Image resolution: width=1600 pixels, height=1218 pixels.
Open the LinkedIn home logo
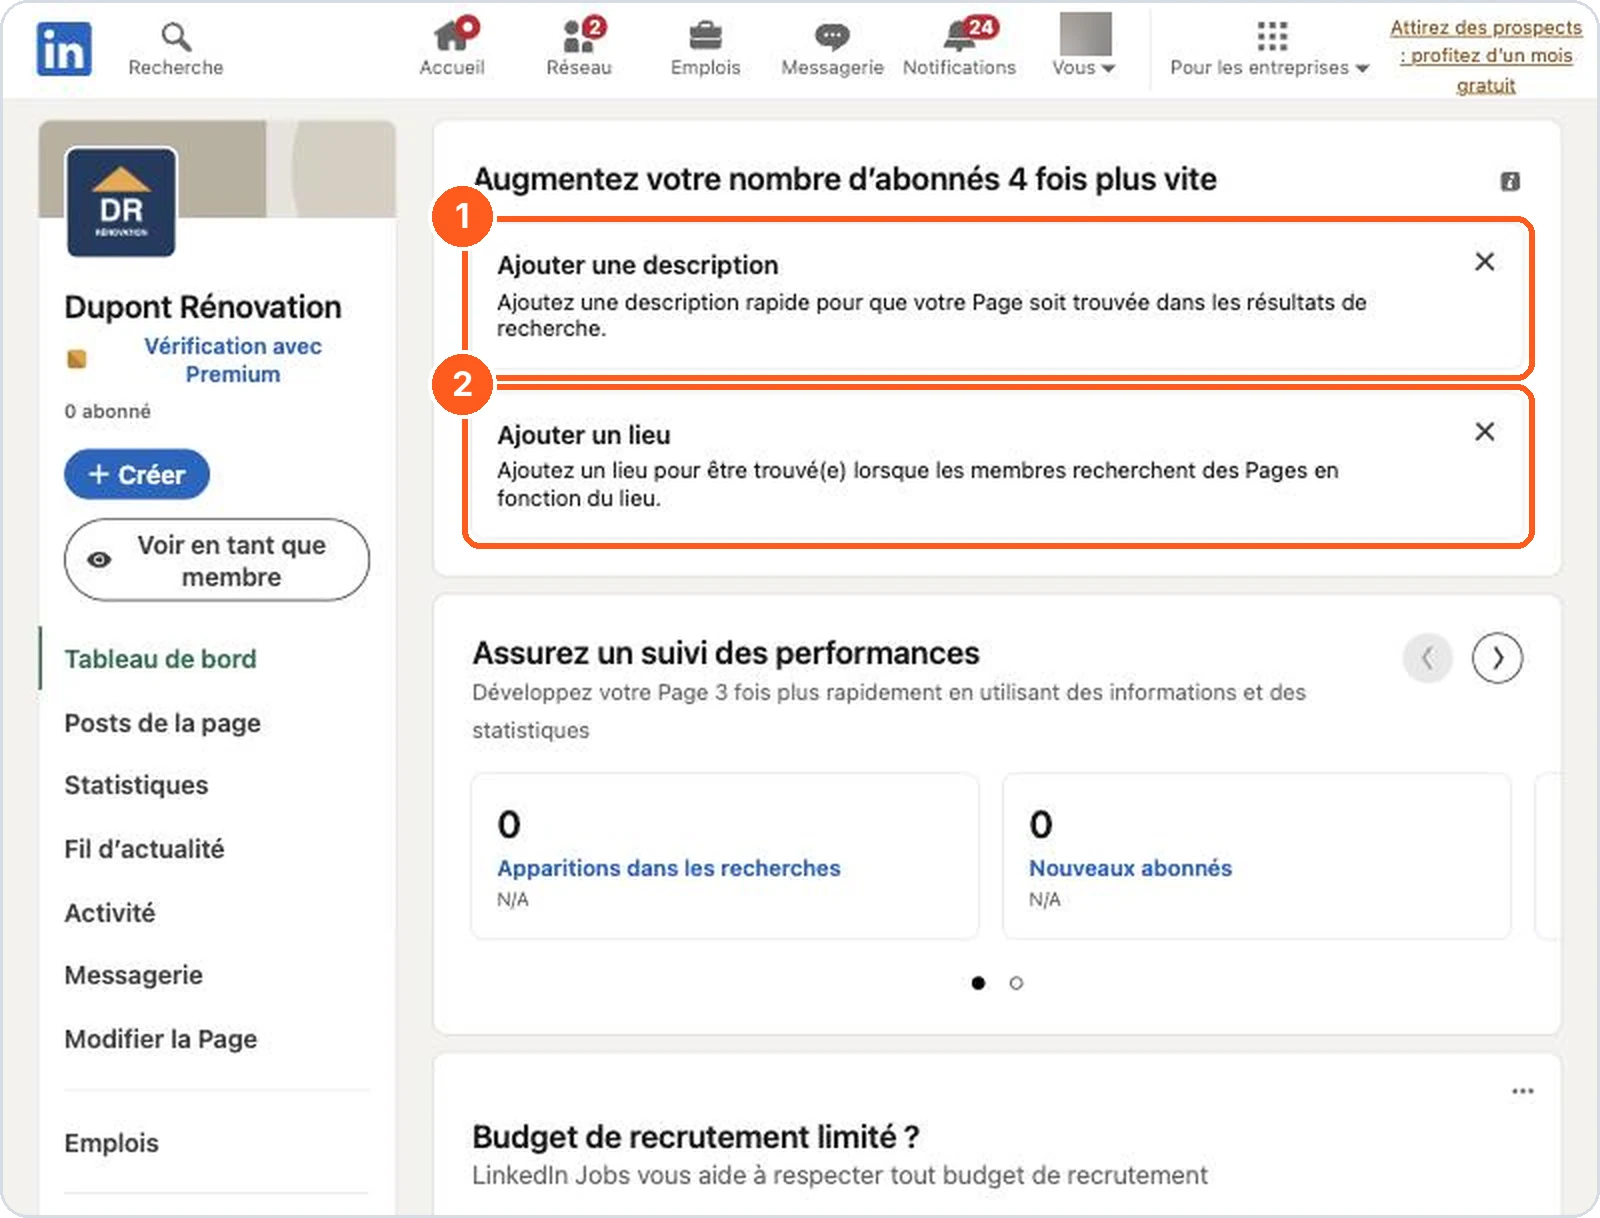(x=64, y=49)
